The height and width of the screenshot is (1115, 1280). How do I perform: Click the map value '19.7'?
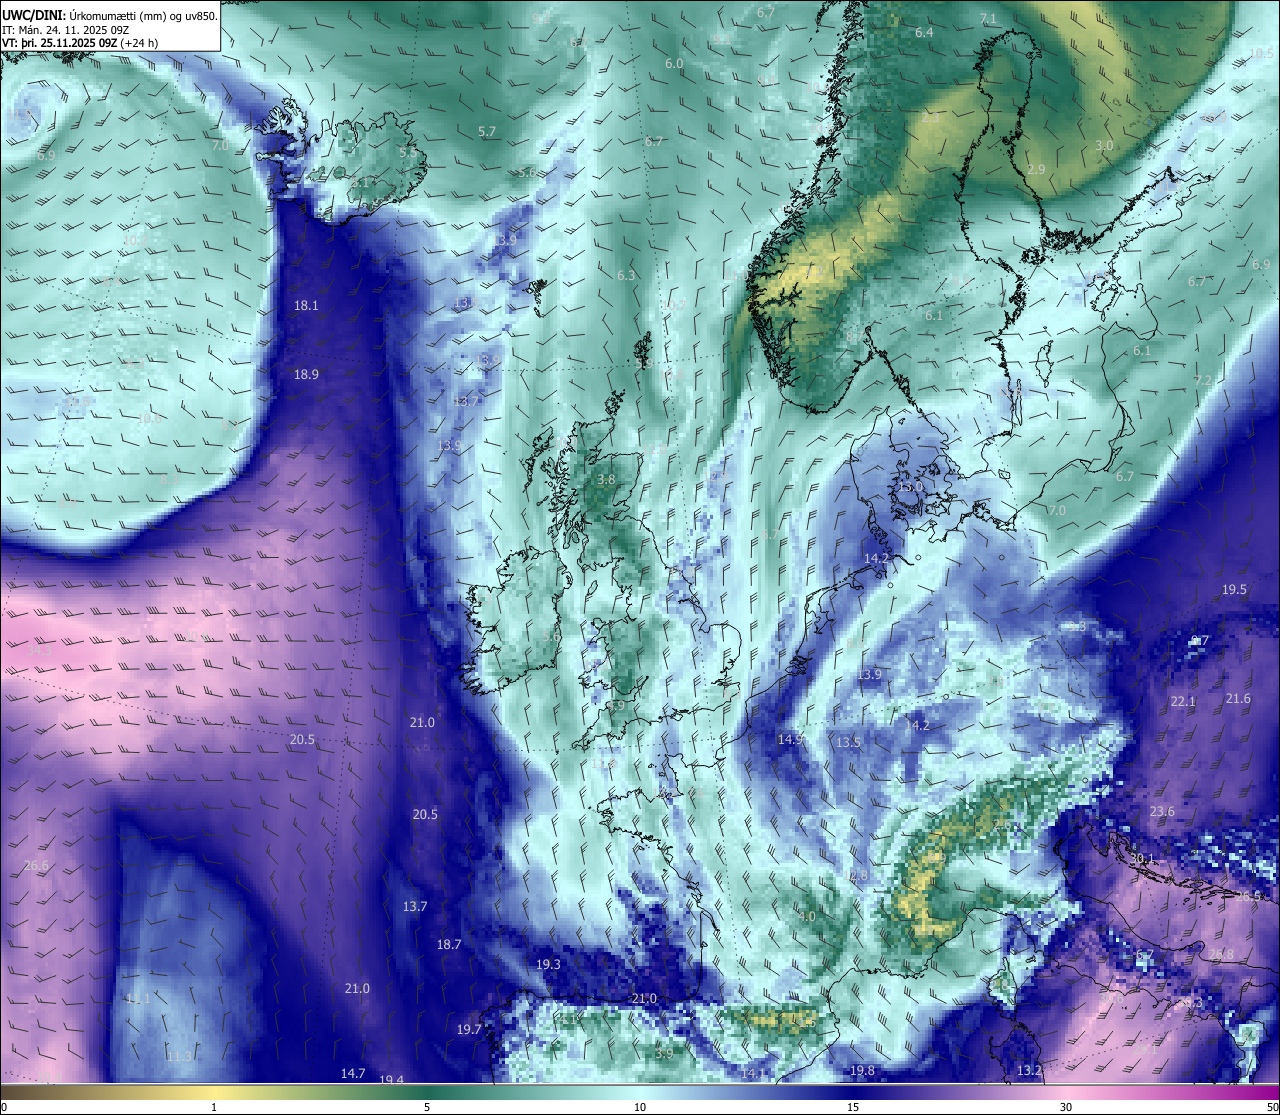(469, 1029)
